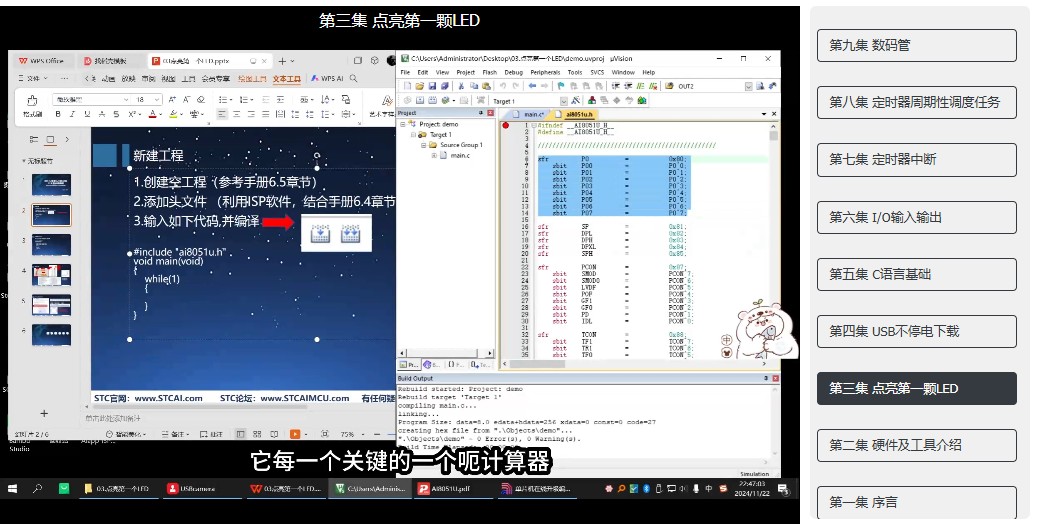Image resolution: width=1037 pixels, height=525 pixels.
Task: Click the New file icon in µVision
Action: pyautogui.click(x=407, y=86)
